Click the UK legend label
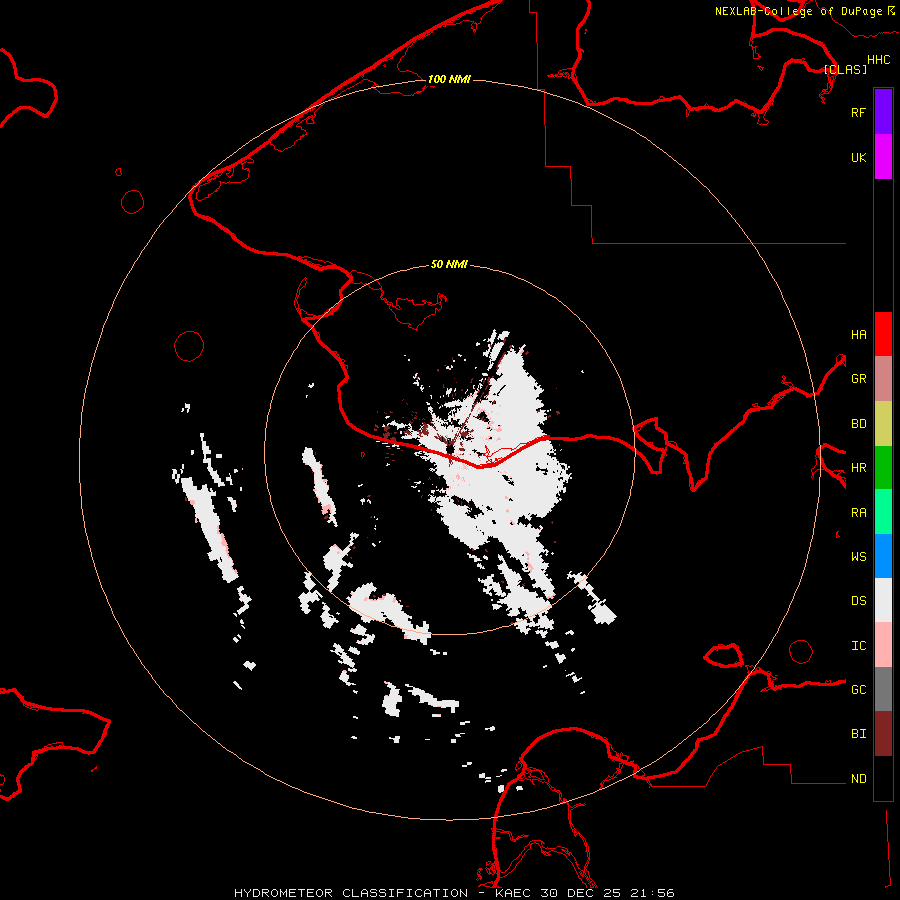 click(858, 157)
